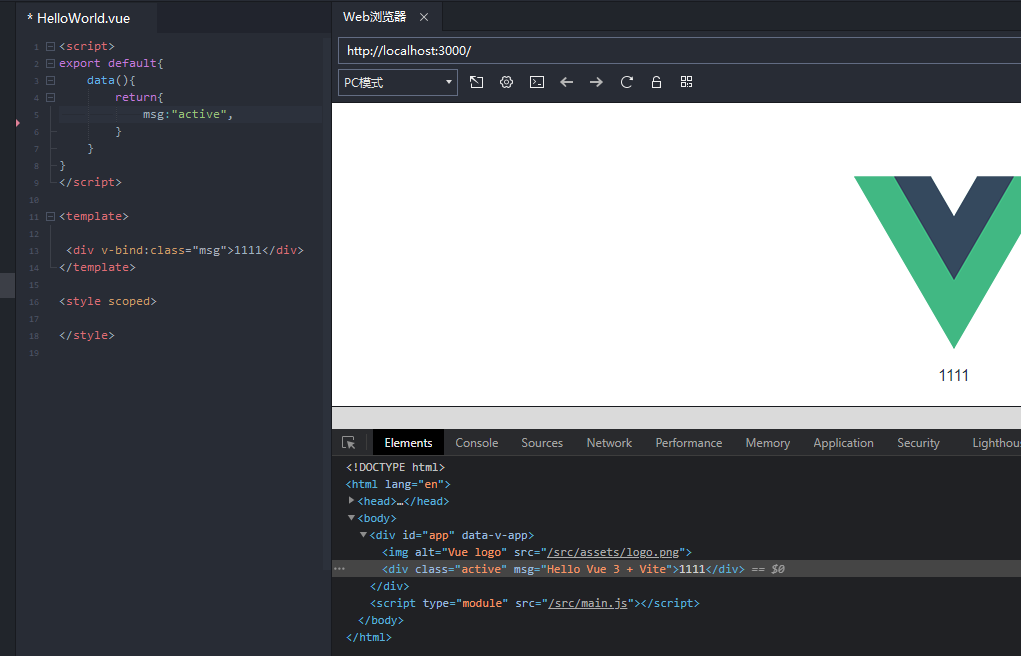Close the Web浏览器 tab
The image size is (1021, 656).
click(x=424, y=17)
